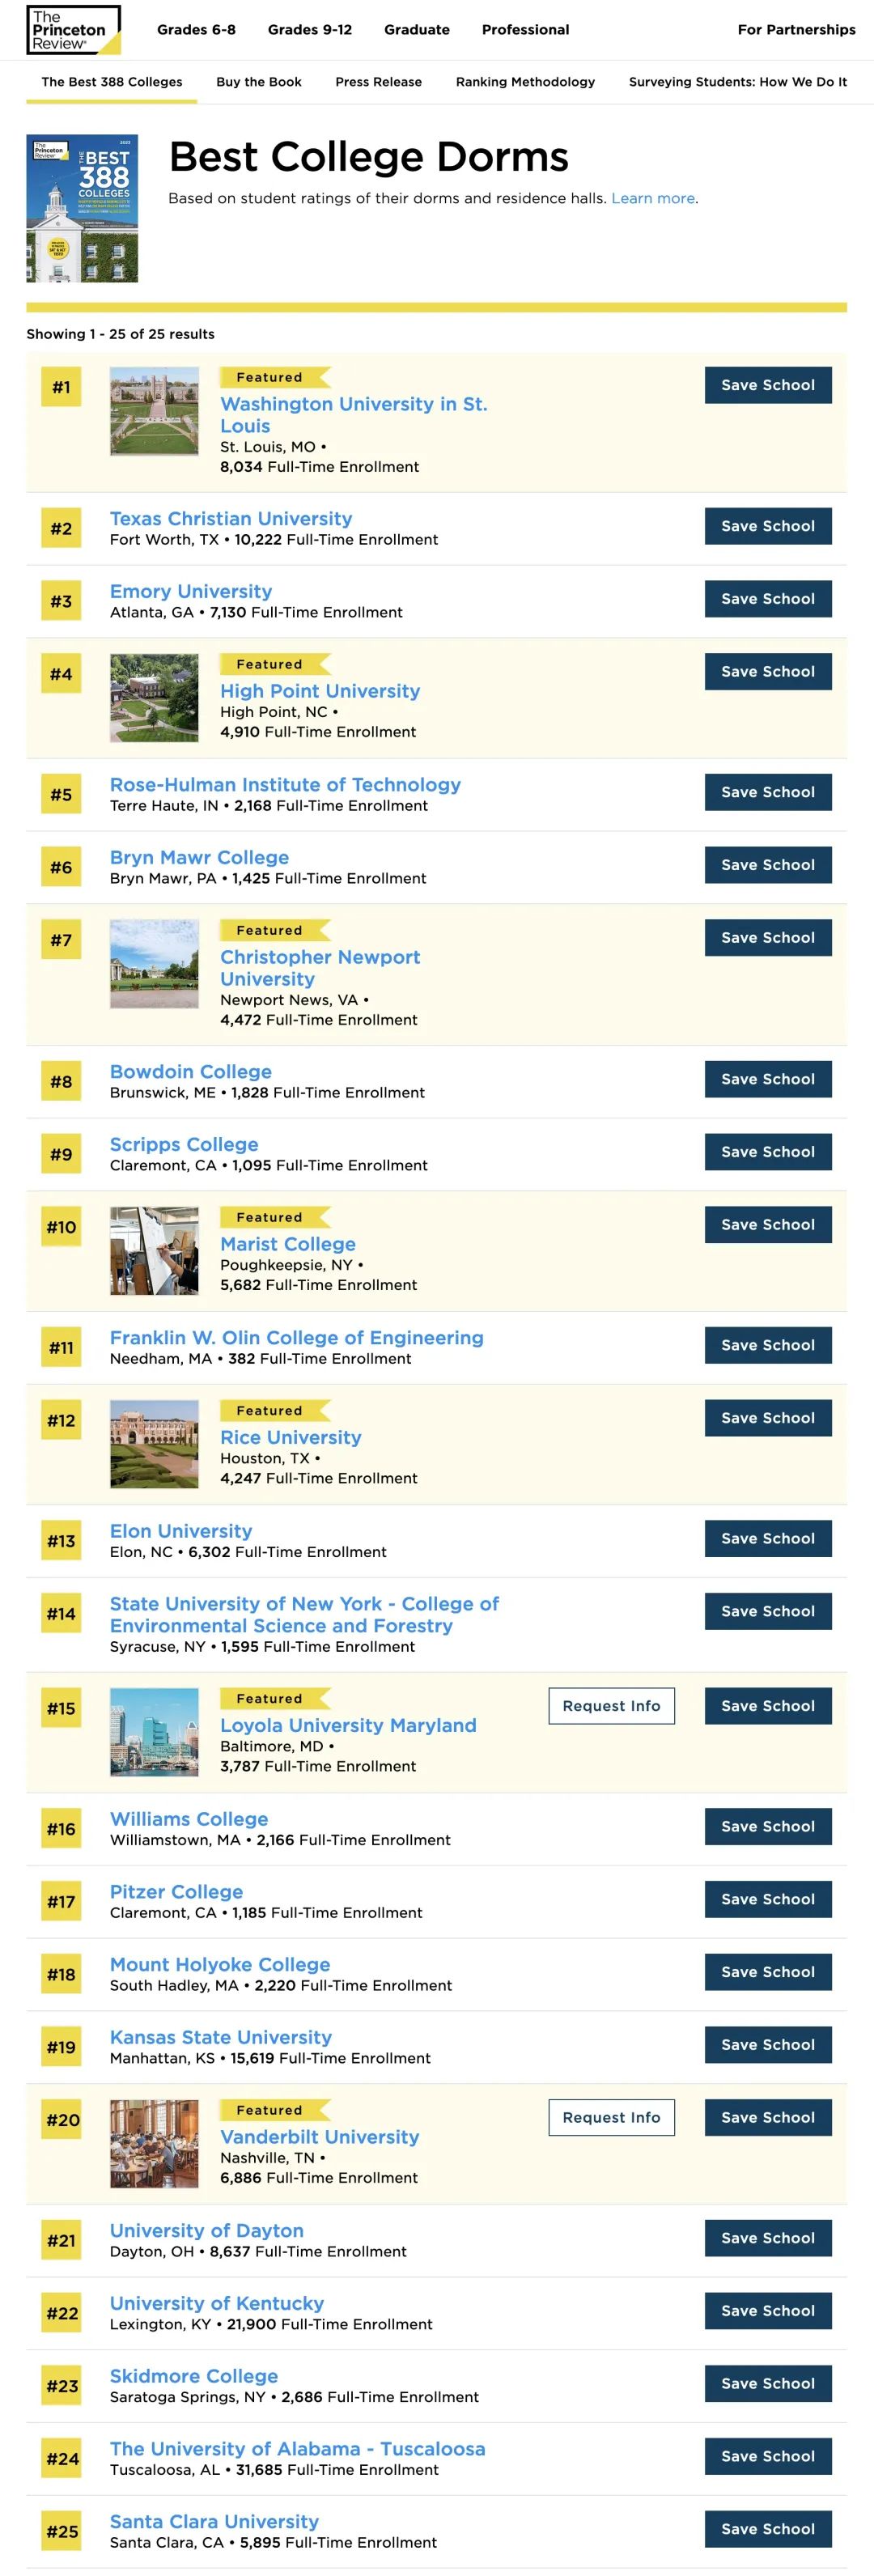
Task: Click The Princeton Review logo
Action: click(73, 30)
